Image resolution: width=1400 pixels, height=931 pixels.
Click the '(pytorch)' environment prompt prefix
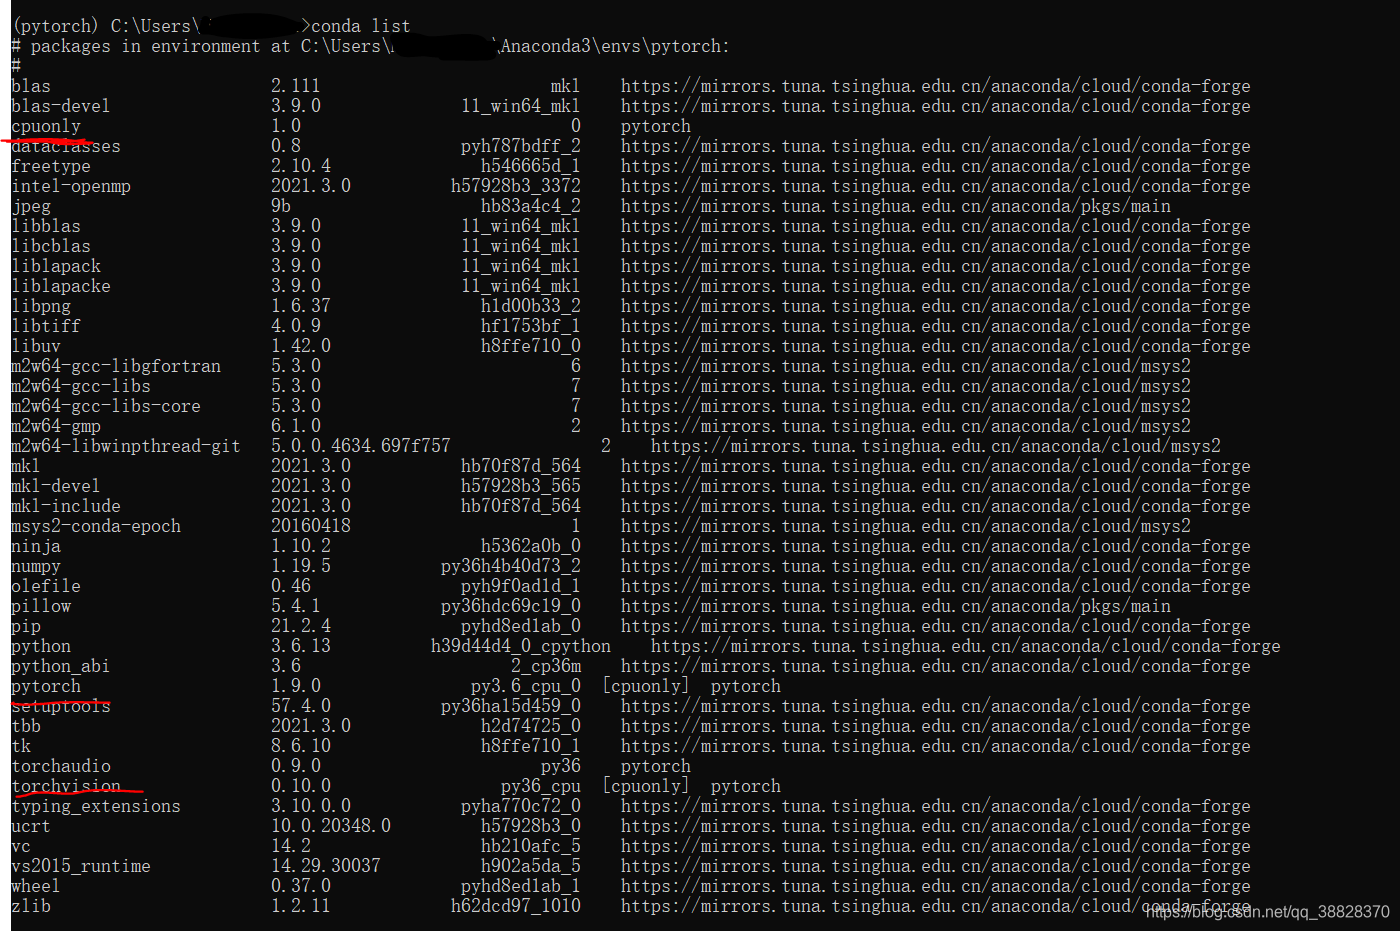tap(56, 26)
